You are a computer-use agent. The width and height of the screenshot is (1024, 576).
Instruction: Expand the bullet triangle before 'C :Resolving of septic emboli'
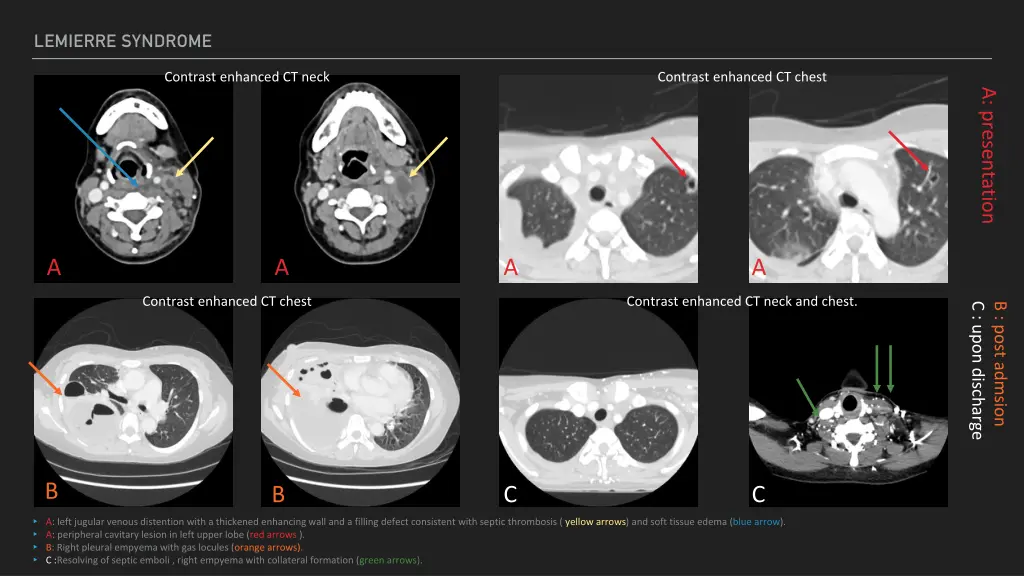point(37,560)
